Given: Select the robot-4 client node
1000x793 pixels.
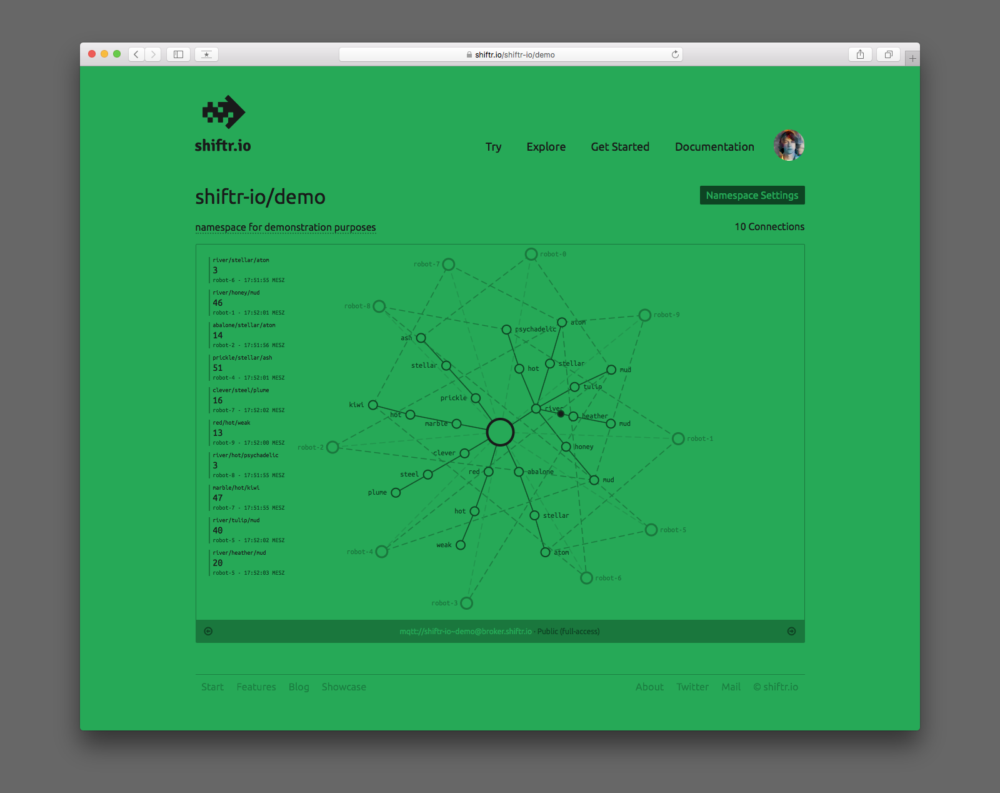Looking at the screenshot, I should click(381, 552).
